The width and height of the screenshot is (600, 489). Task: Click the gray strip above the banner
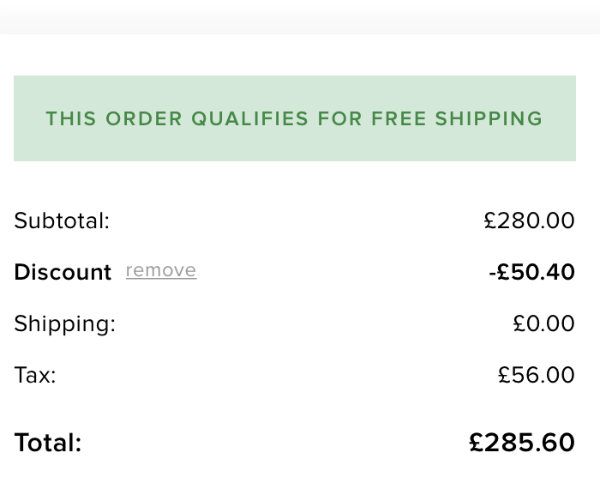(300, 16)
